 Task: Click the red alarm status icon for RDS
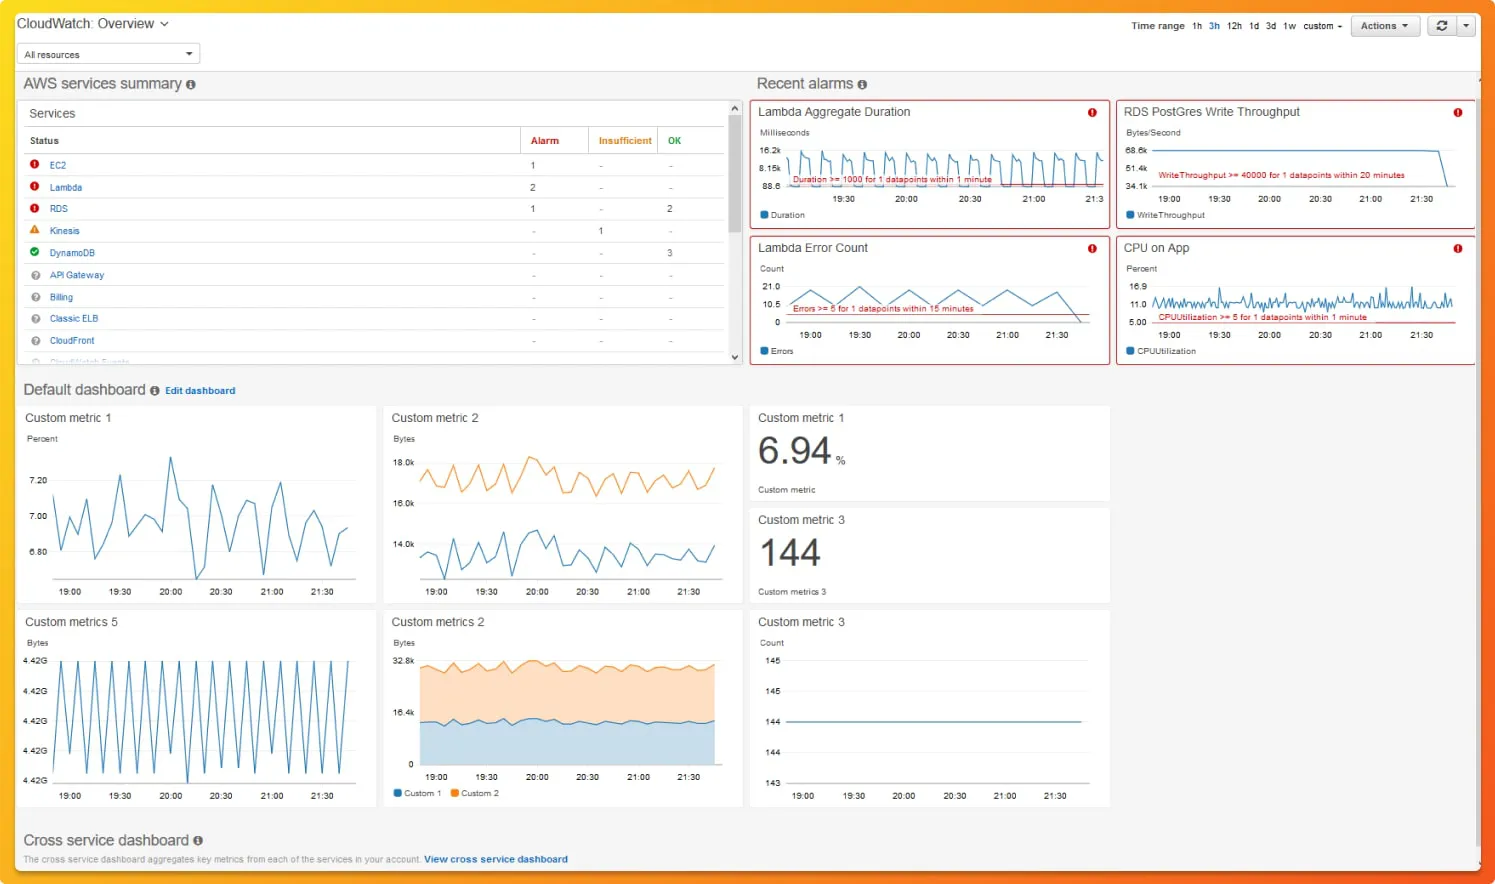(x=35, y=208)
